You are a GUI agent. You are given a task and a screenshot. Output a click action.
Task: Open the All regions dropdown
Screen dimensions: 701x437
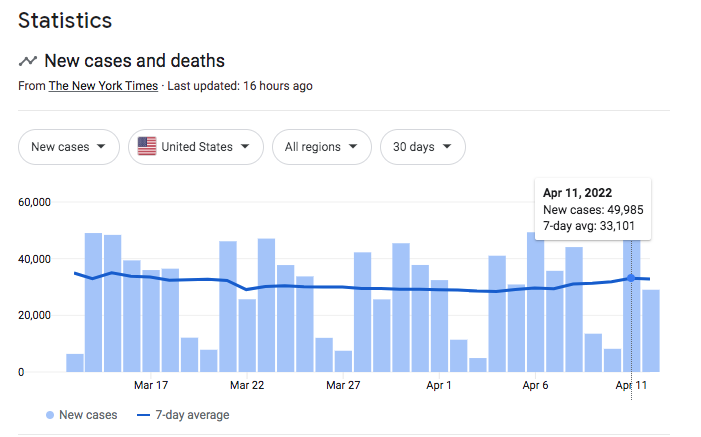click(x=321, y=147)
